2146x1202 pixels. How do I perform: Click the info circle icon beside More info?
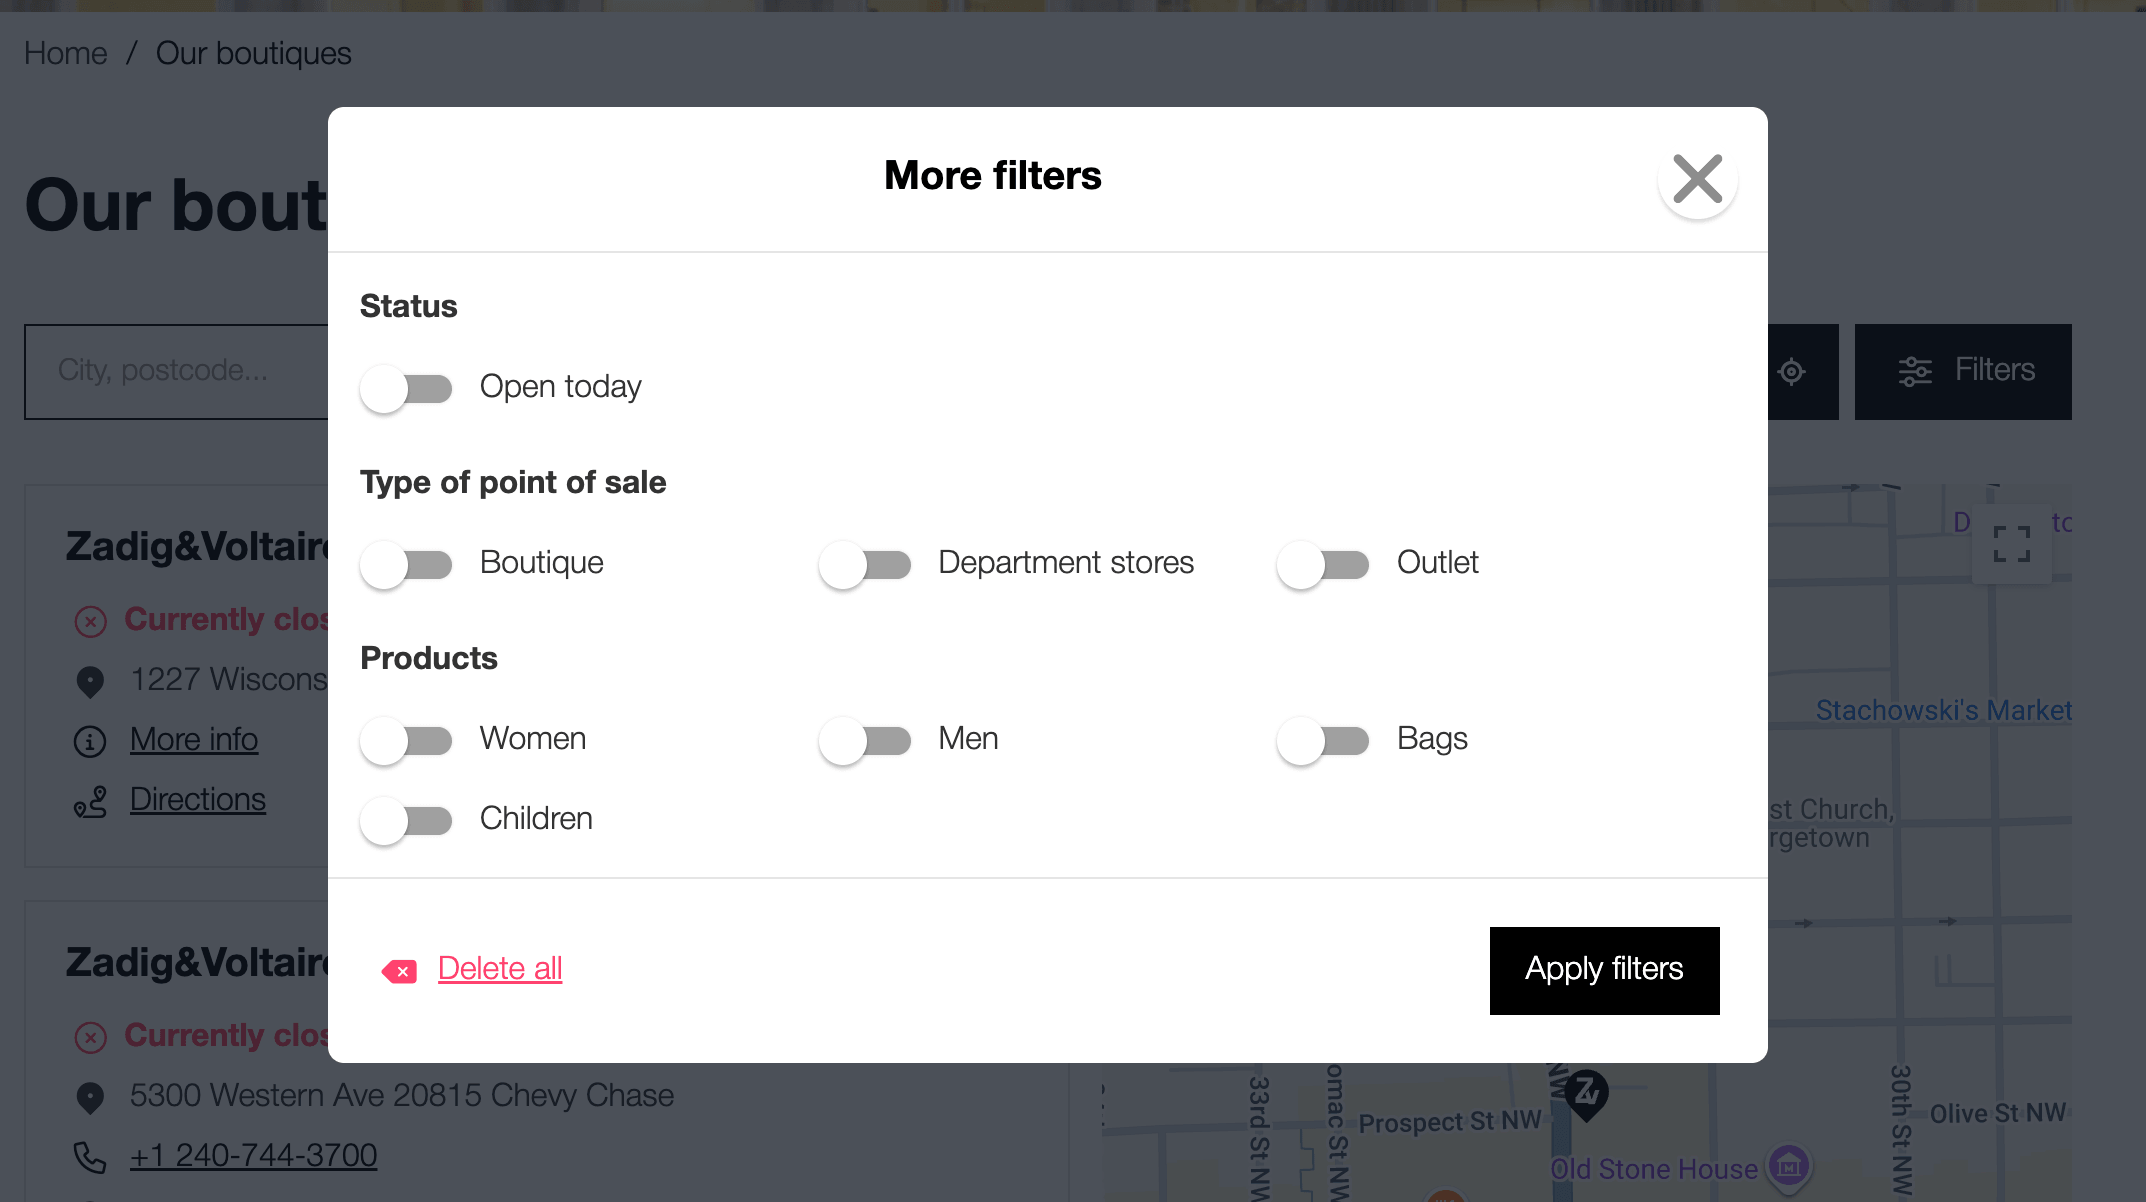click(91, 742)
